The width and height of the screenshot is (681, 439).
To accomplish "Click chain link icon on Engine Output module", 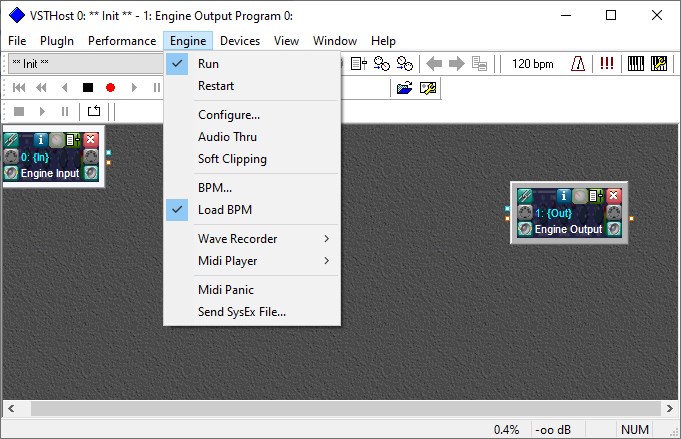I will 525,196.
